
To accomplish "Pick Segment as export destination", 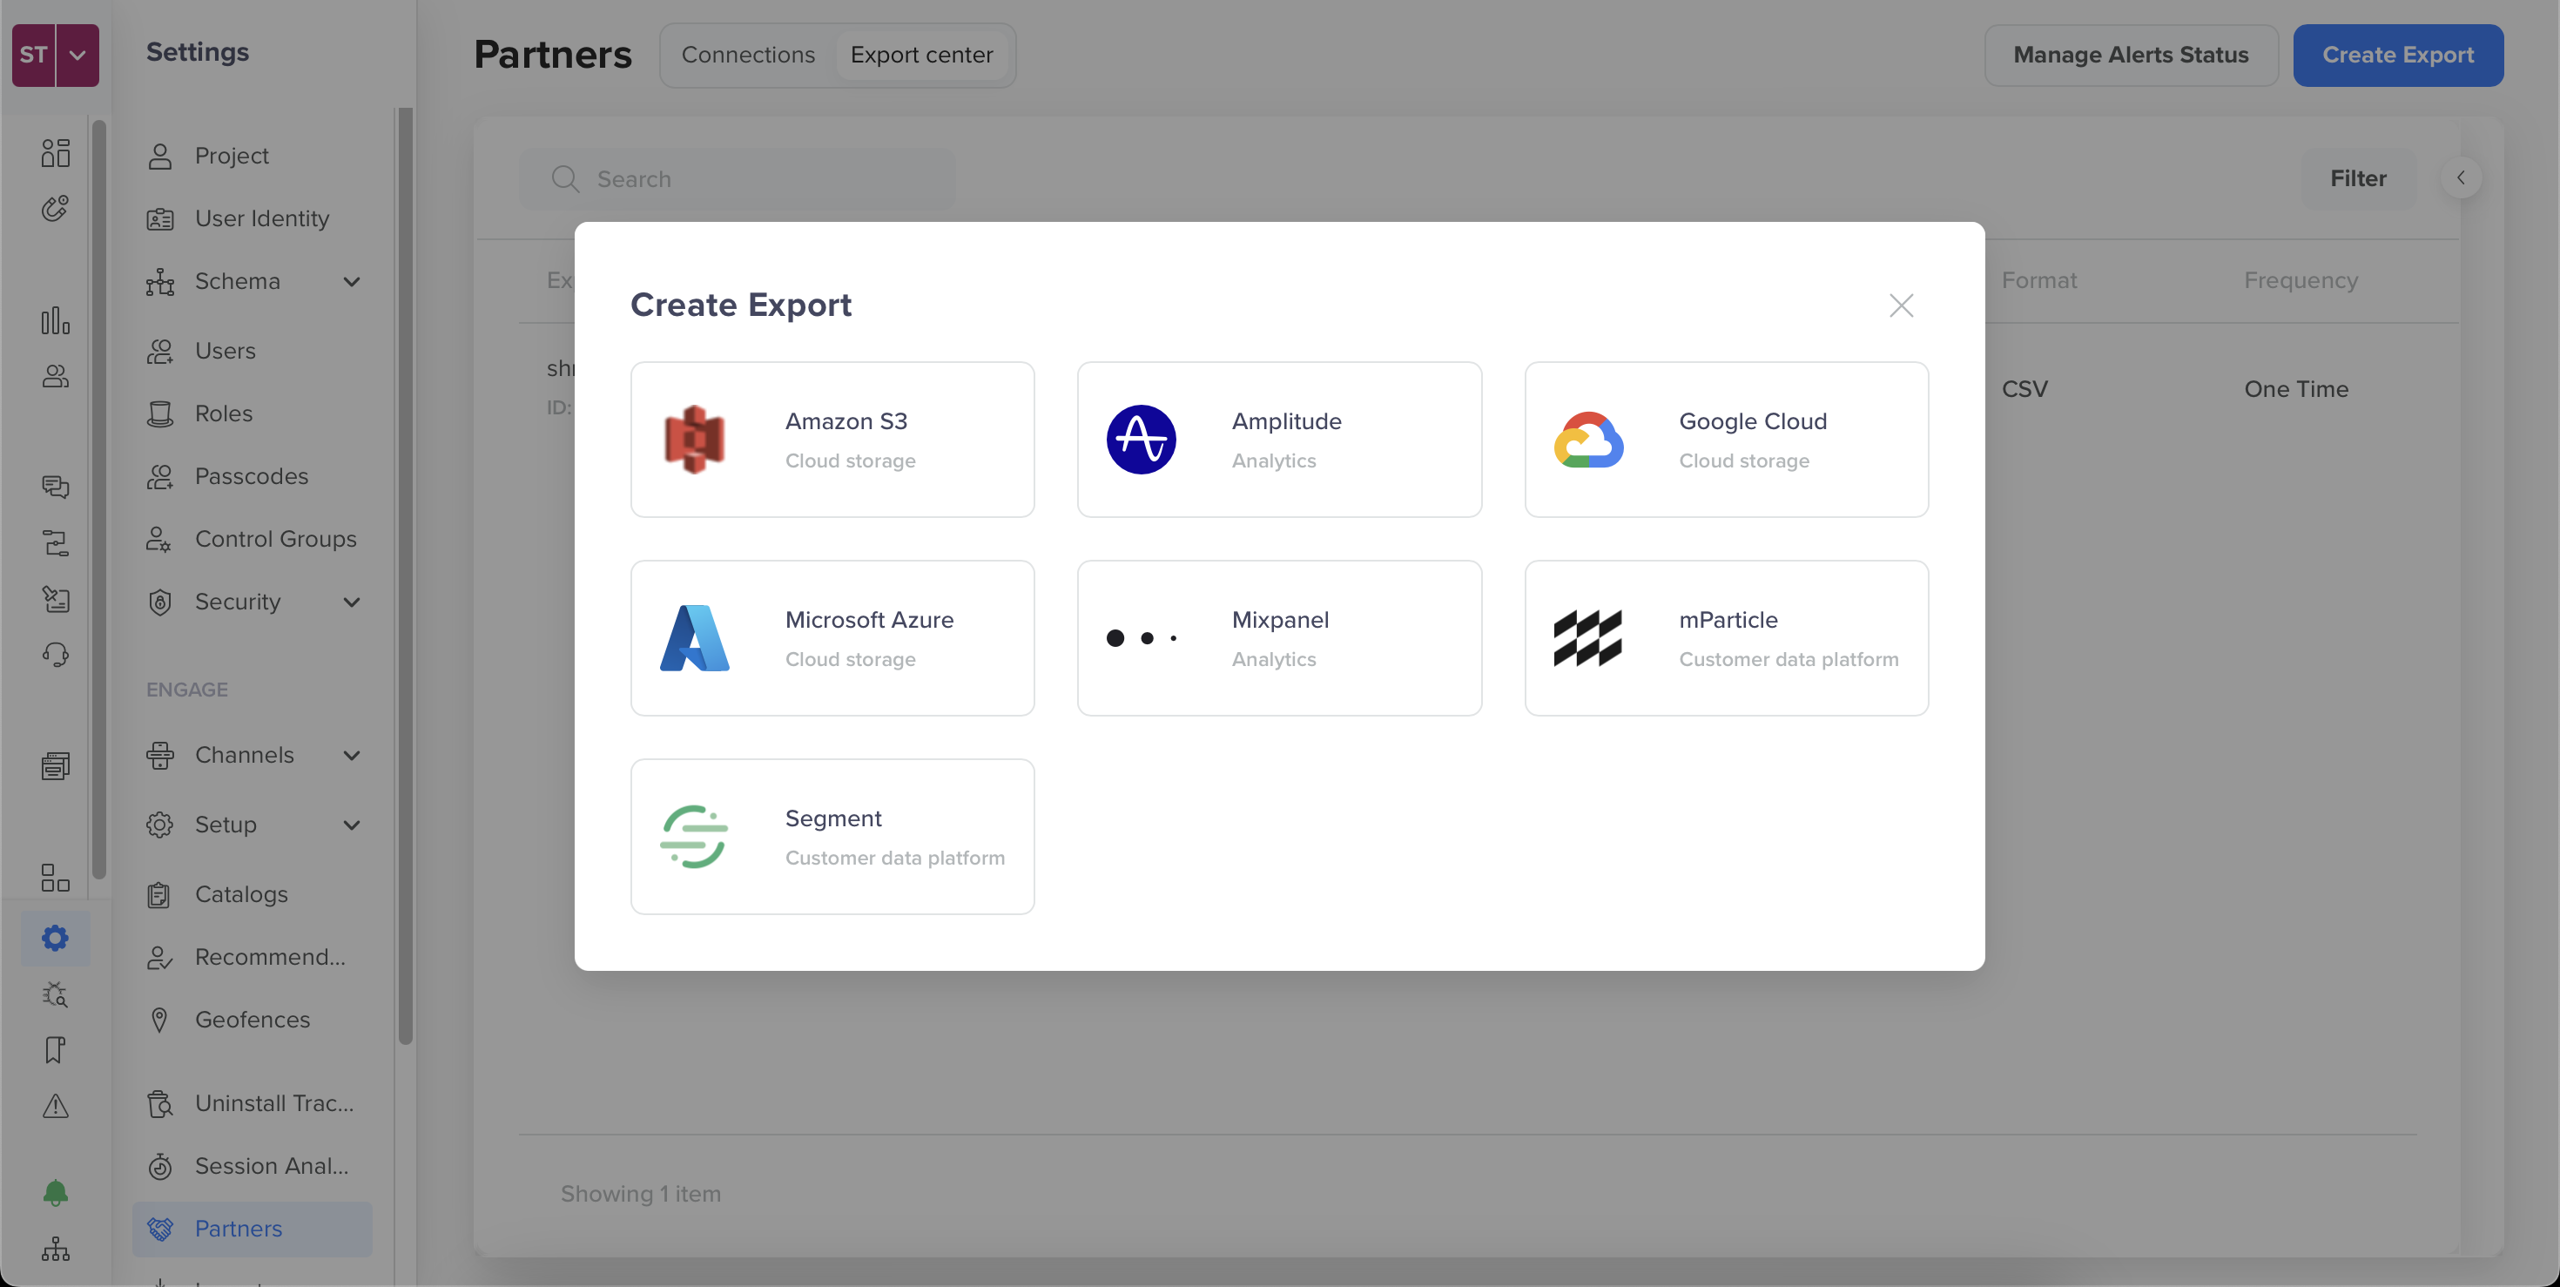I will [832, 836].
